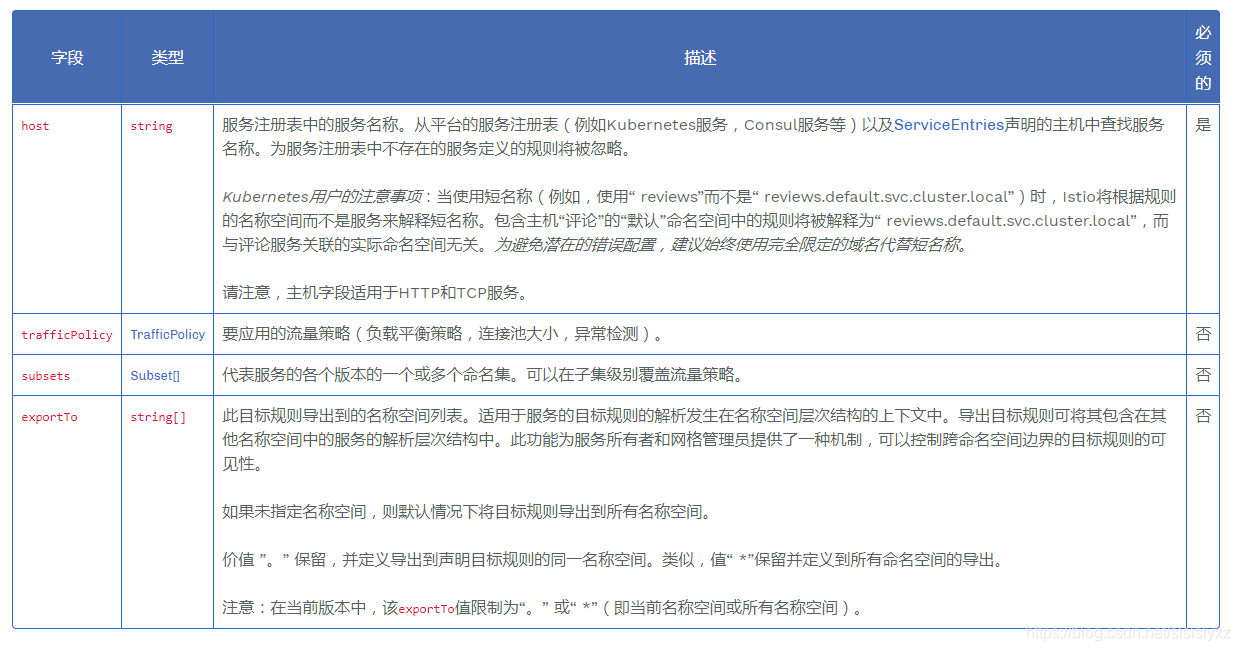Screen dimensions: 1240x651
Task: Click the host field name
Action: (x=34, y=126)
